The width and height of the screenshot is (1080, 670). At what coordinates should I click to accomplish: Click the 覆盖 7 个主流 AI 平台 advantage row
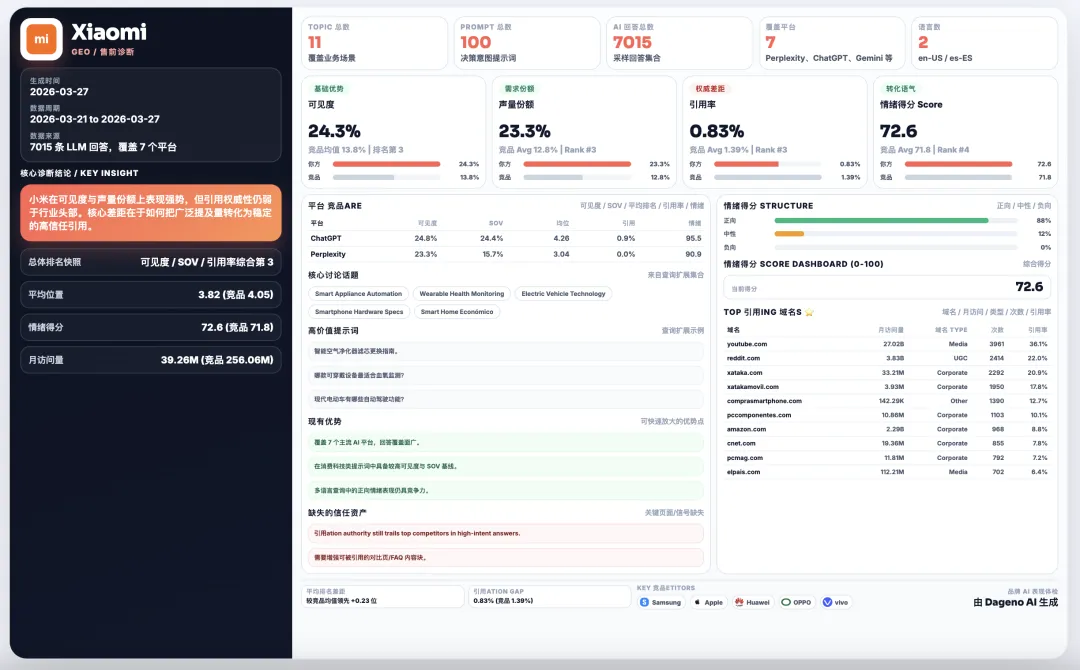pos(506,442)
